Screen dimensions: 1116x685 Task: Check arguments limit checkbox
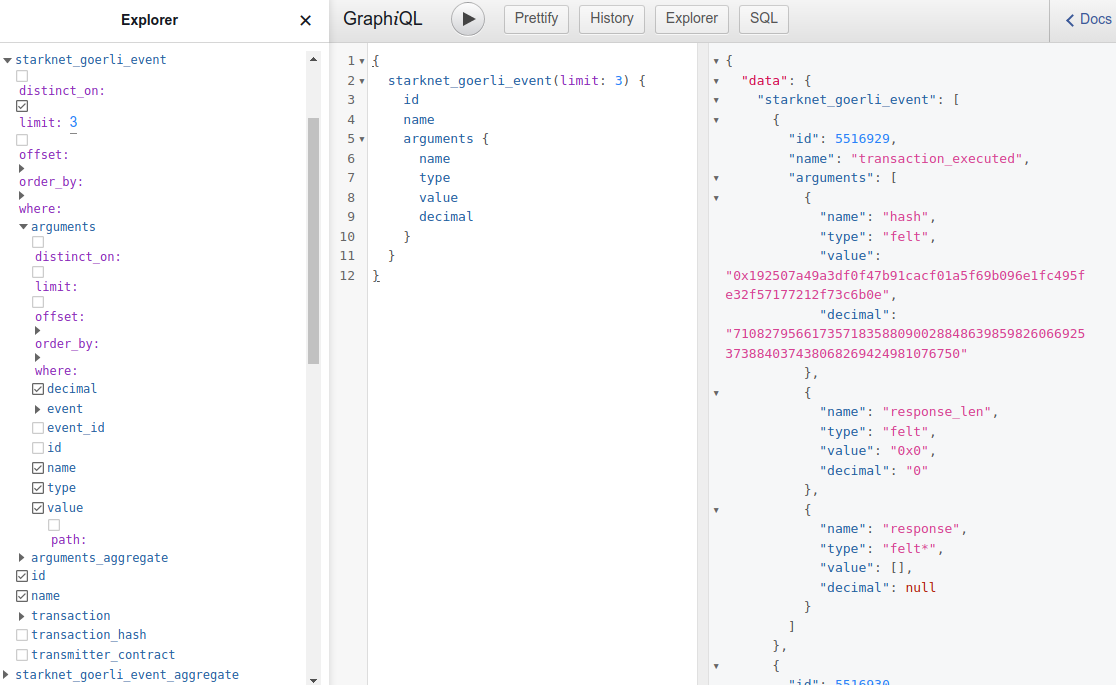click(38, 272)
